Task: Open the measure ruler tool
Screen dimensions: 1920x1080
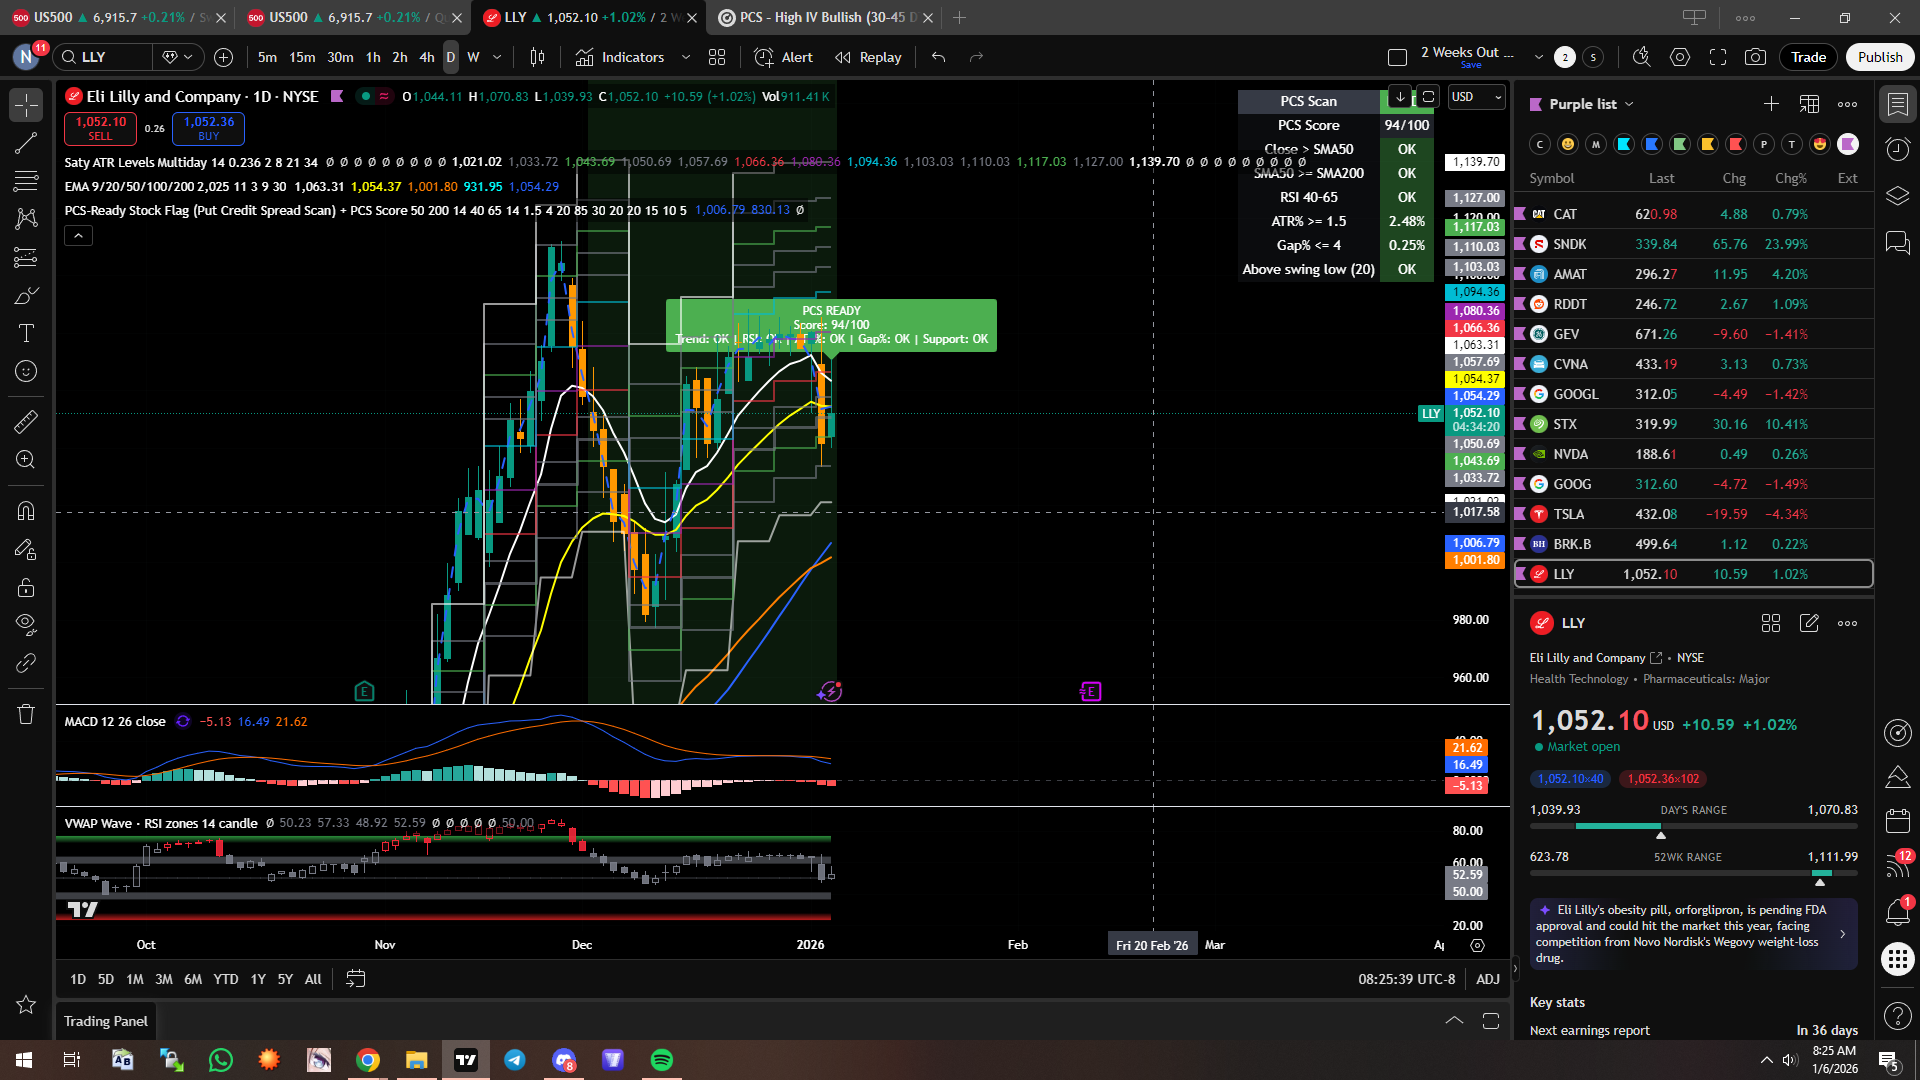Action: [26, 421]
